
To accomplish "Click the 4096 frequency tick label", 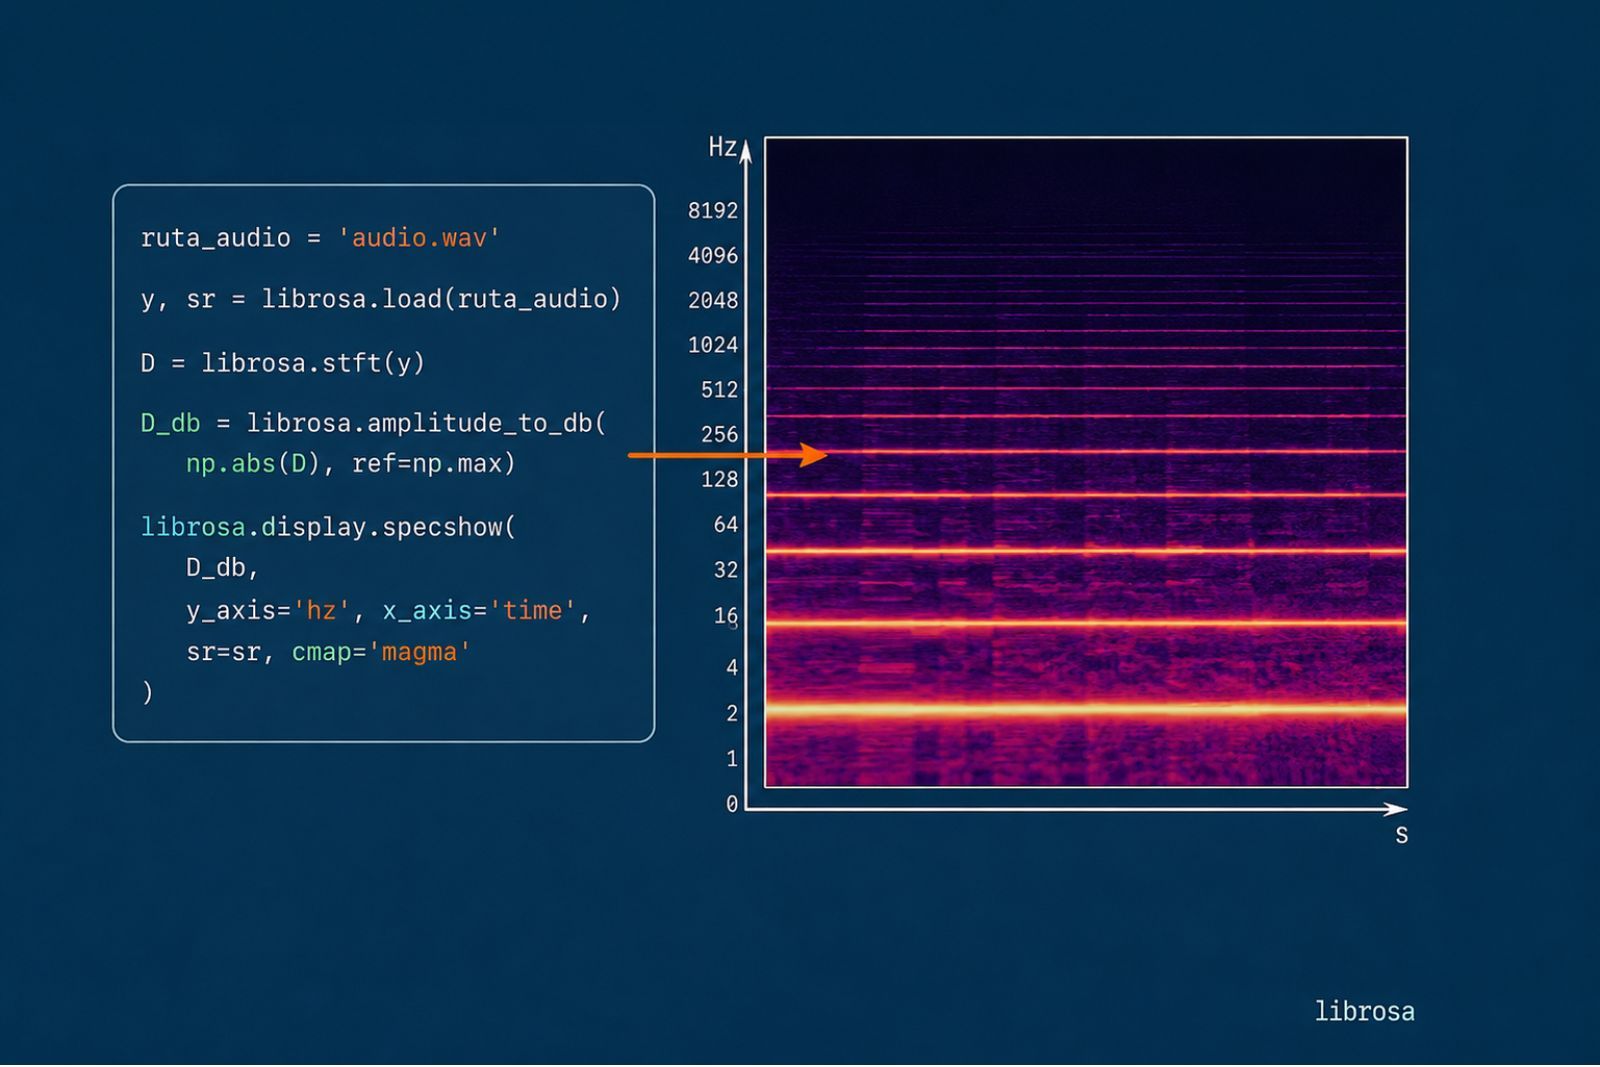I will click(713, 255).
